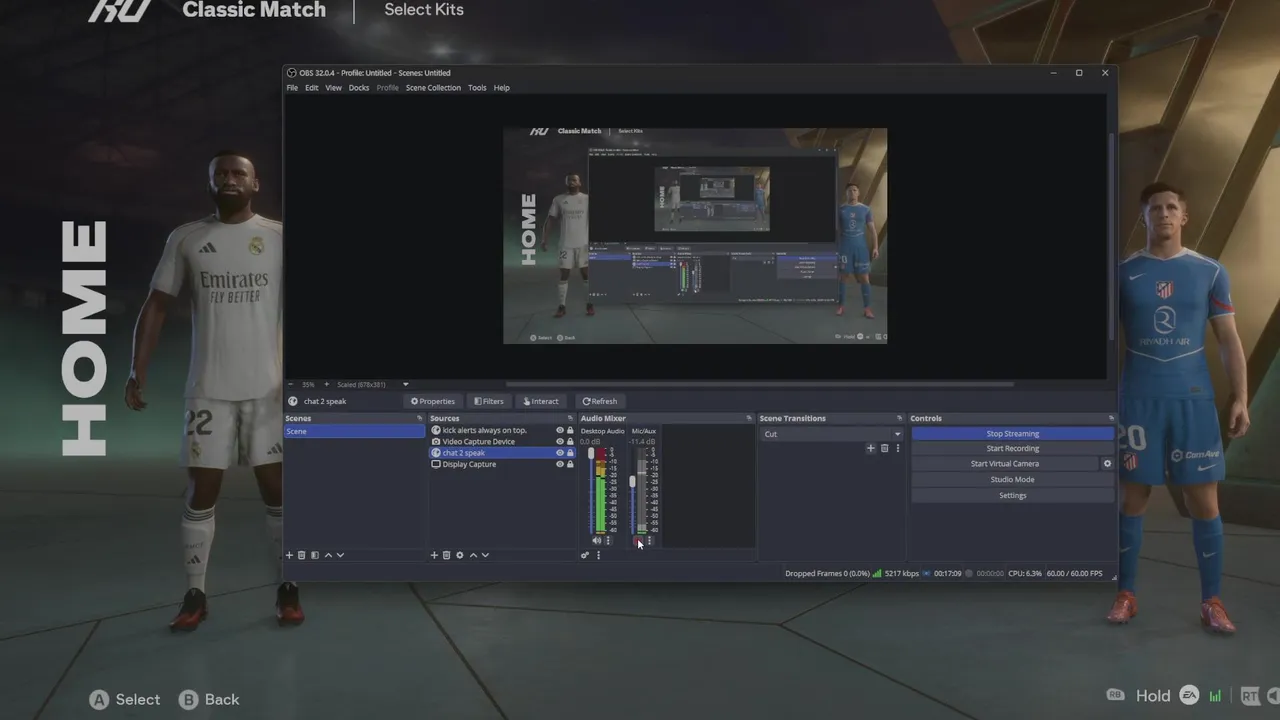The width and height of the screenshot is (1280, 720).
Task: Open the Scaled preview scaling dropdown
Action: (x=373, y=384)
